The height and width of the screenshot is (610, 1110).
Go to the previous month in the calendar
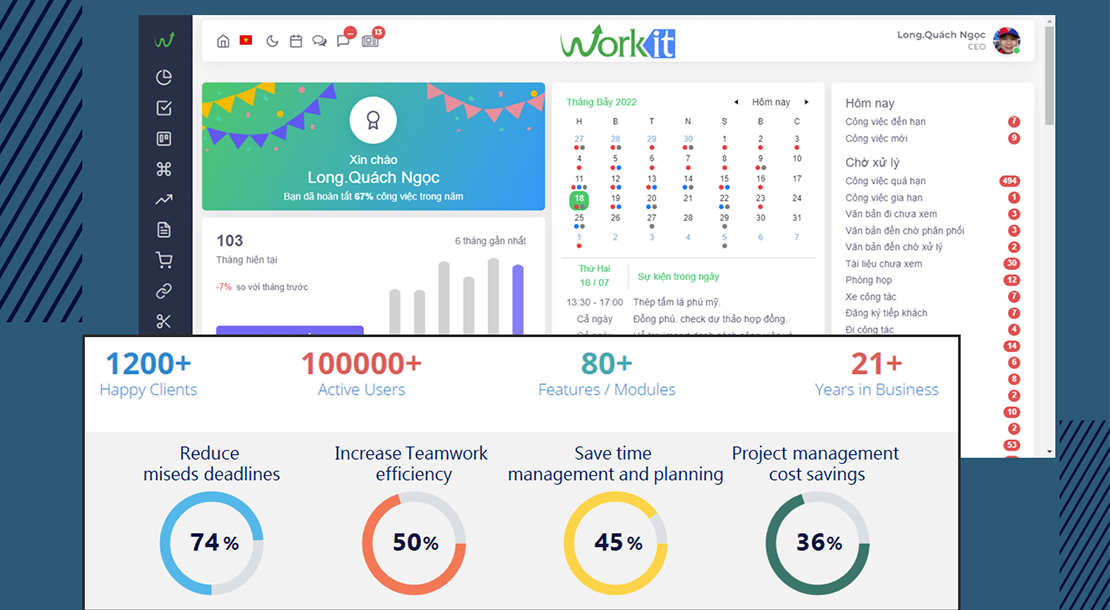(736, 102)
